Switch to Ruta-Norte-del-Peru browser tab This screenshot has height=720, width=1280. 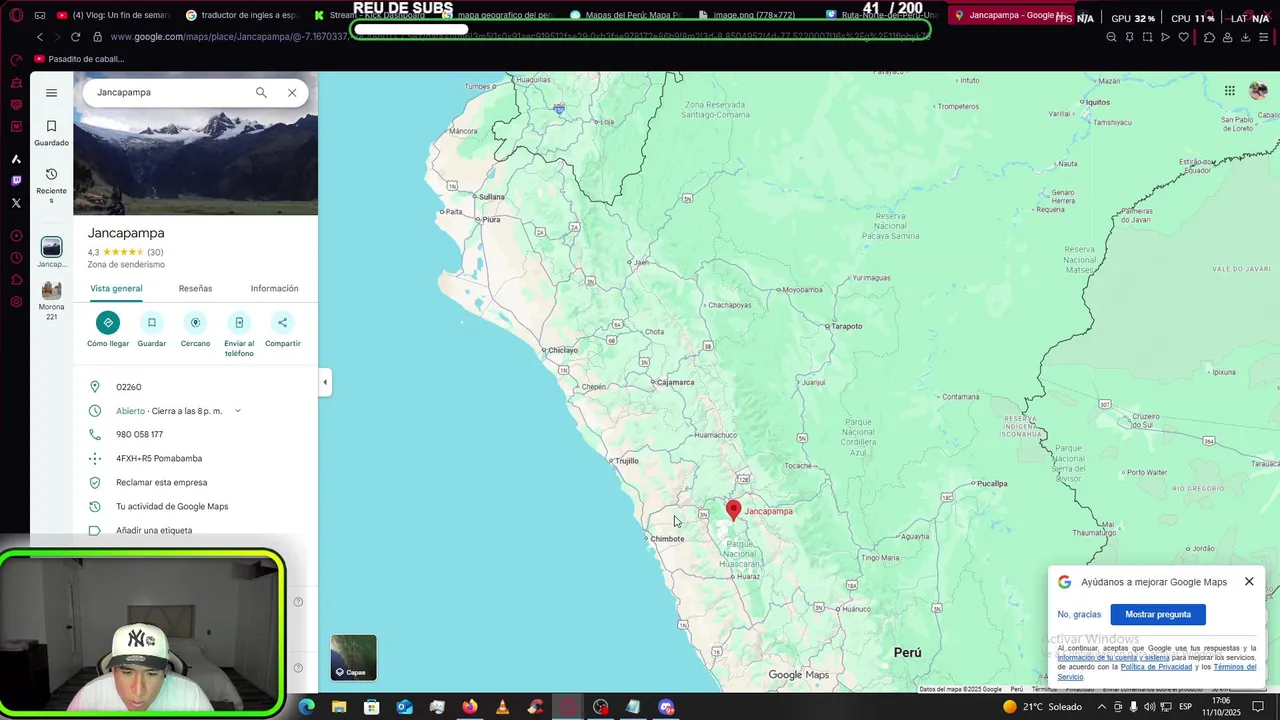point(880,15)
